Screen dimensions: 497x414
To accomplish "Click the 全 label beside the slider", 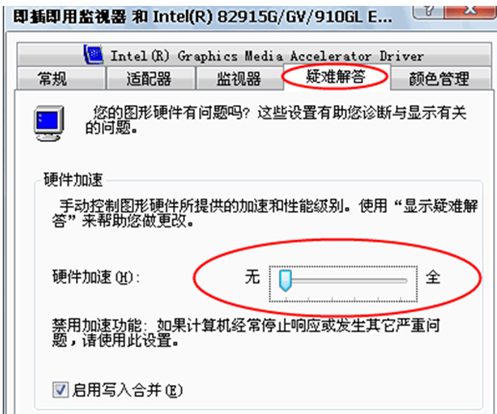I will 433,277.
